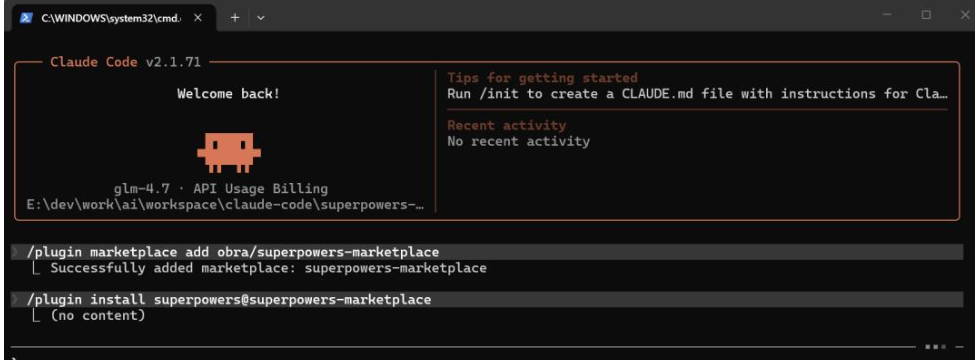Open a new terminal tab with plus
Image resolution: width=975 pixels, height=360 pixels.
tap(234, 18)
